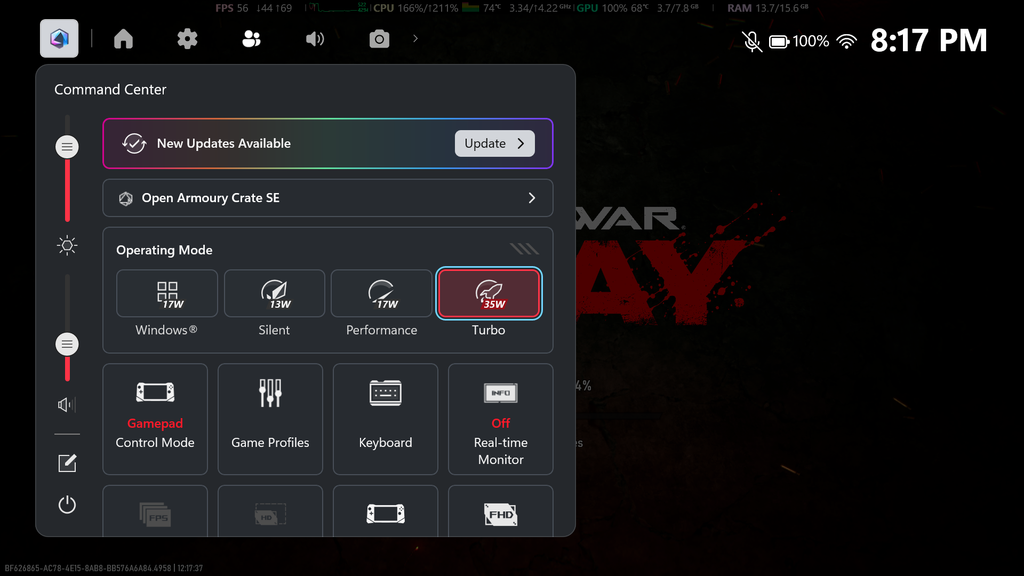Image resolution: width=1024 pixels, height=576 pixels.
Task: Open the Armoury Crate logo tab
Action: 59,39
